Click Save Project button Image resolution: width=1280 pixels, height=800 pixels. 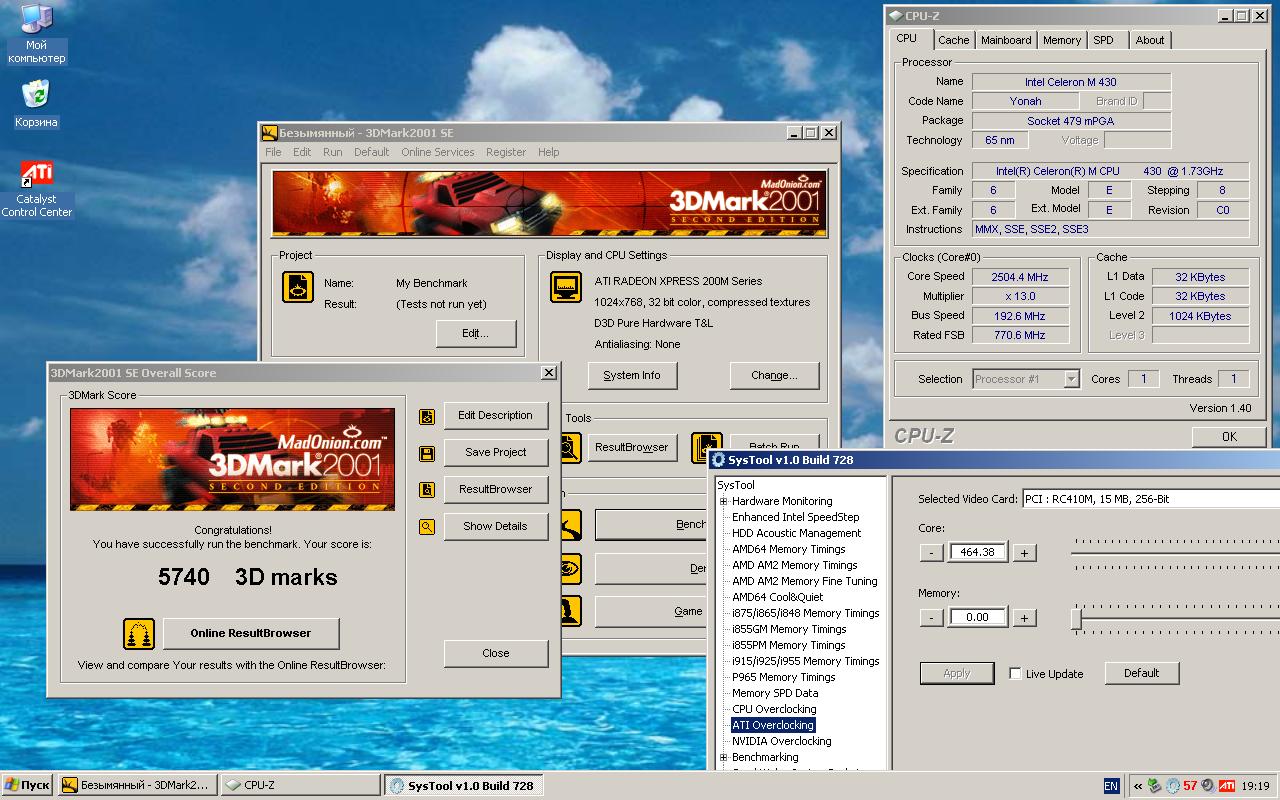pos(495,453)
